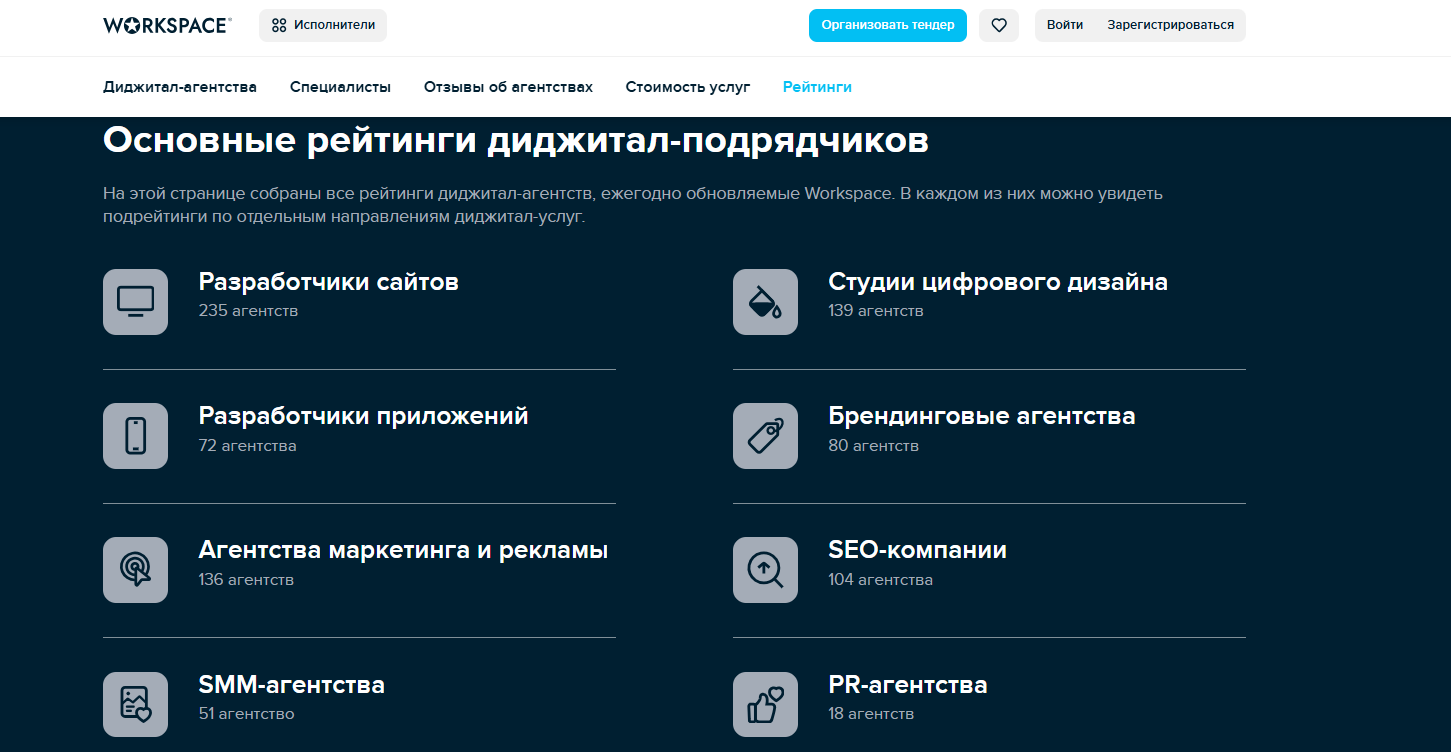Click the Workspace logo

pyautogui.click(x=167, y=25)
